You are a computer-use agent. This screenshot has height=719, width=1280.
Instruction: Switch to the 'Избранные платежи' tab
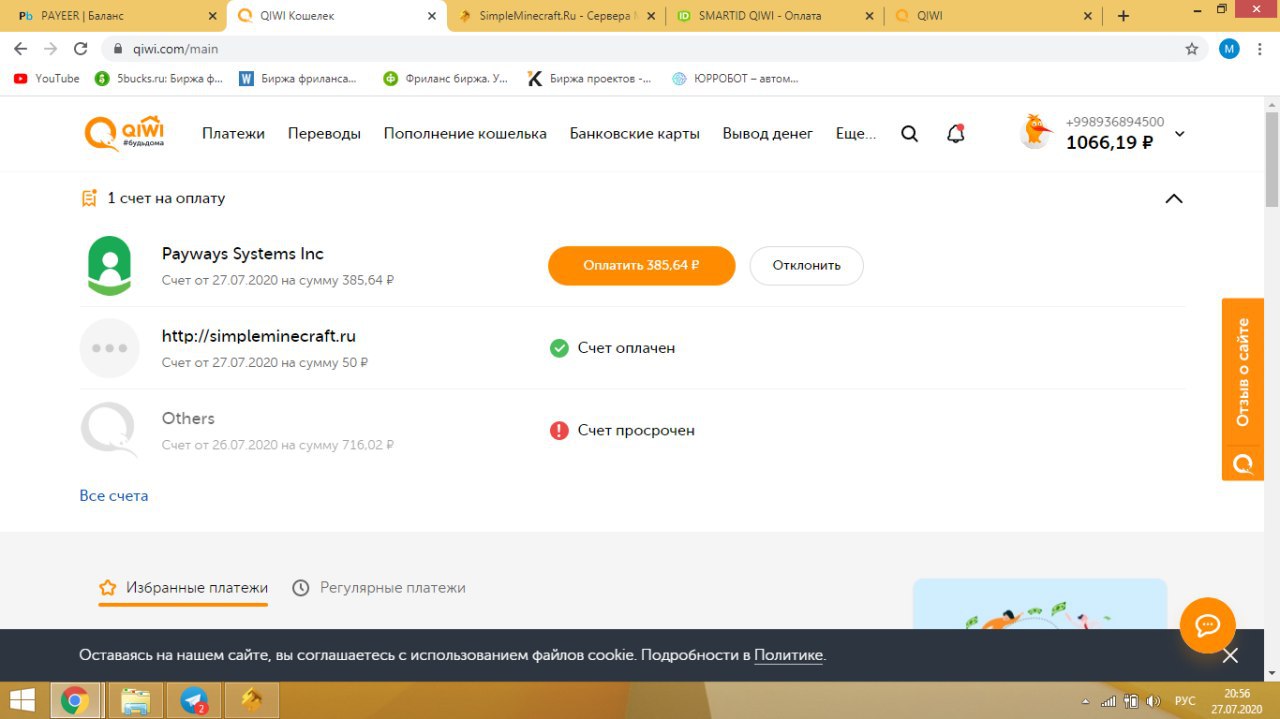(x=184, y=588)
